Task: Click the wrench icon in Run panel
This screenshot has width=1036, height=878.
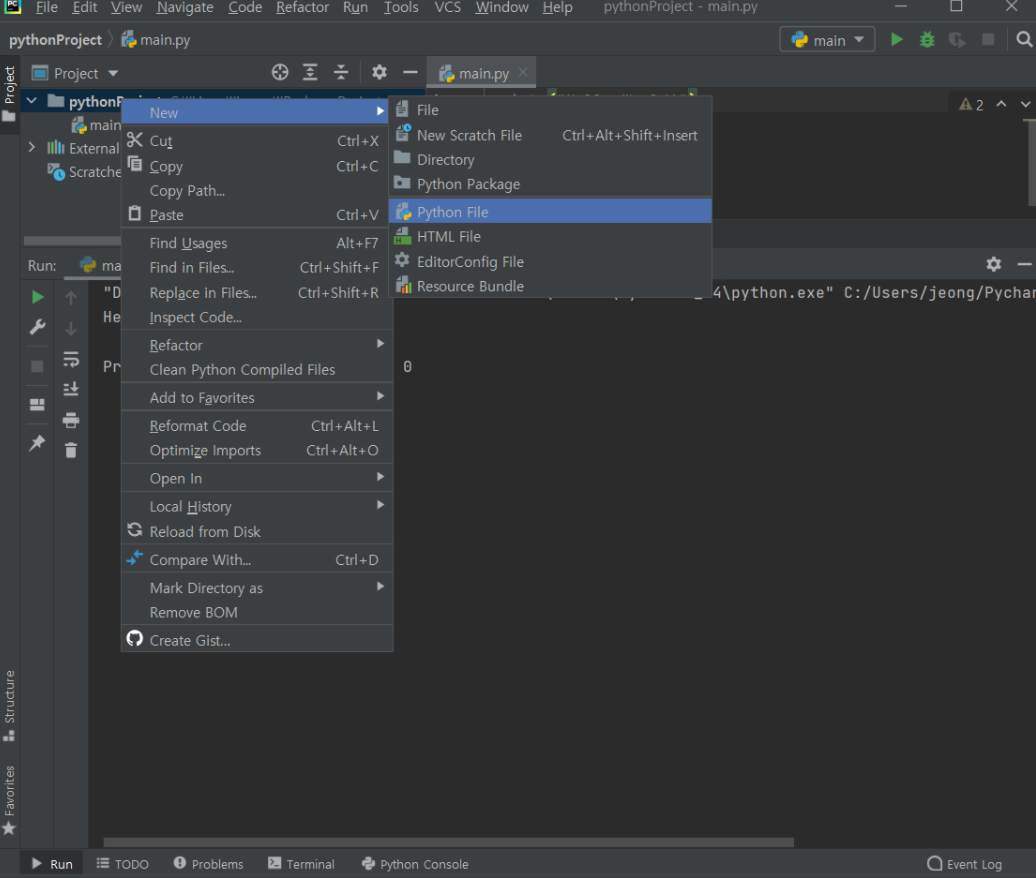Action: [38, 327]
